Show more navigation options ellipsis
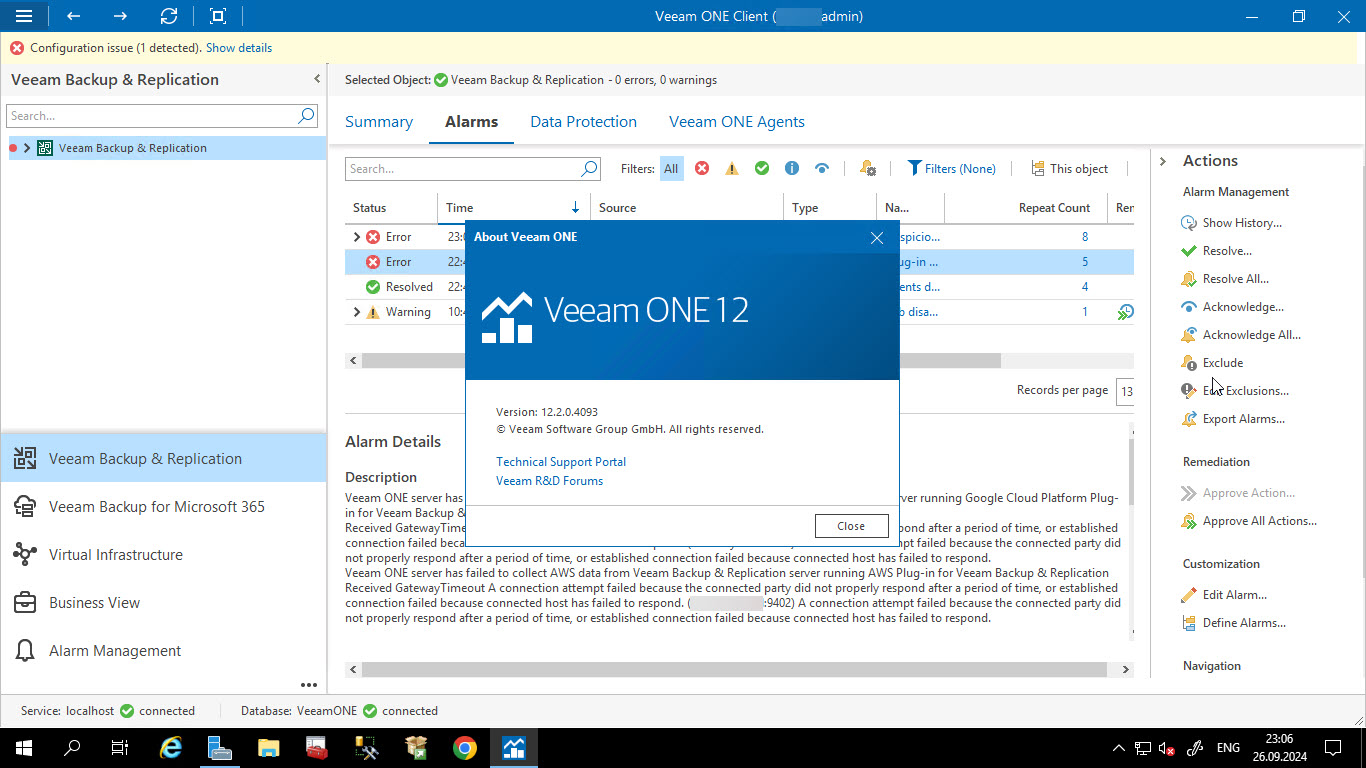Viewport: 1366px width, 768px height. tap(309, 685)
